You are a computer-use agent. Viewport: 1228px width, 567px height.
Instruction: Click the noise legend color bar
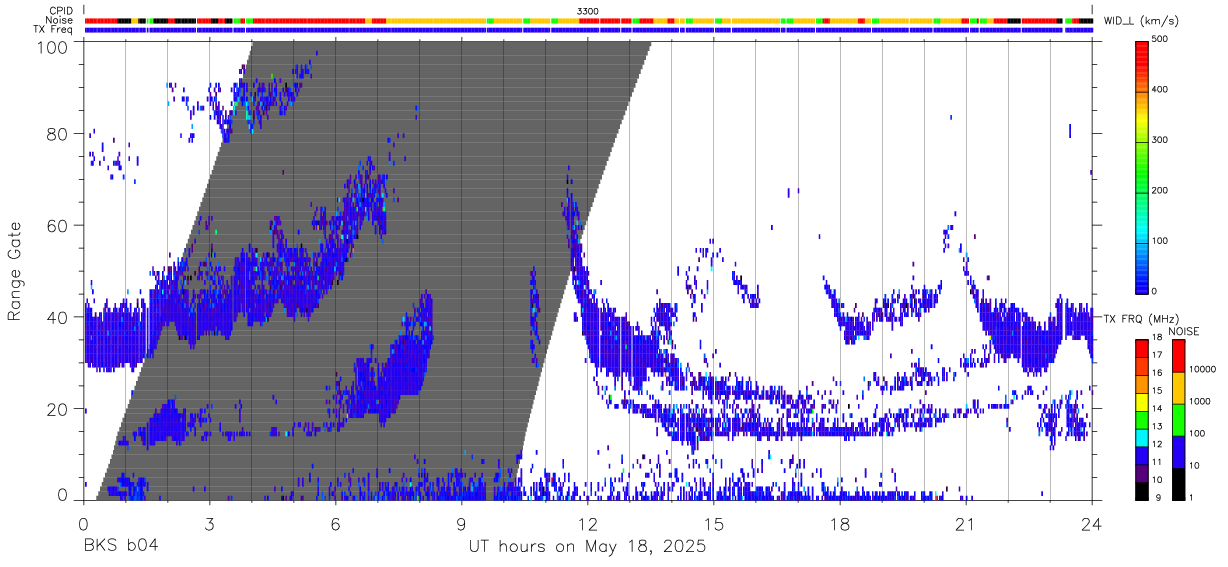click(x=1179, y=419)
